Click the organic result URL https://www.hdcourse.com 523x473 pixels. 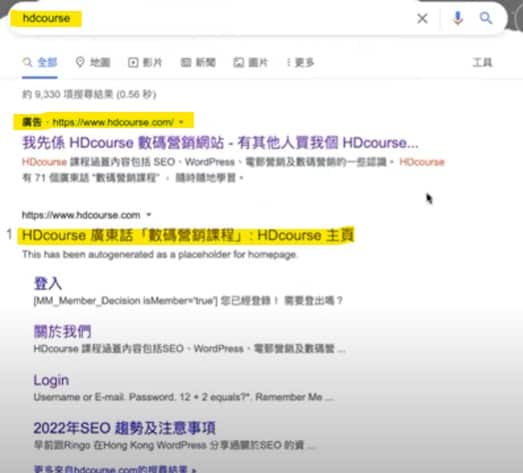[x=81, y=215]
